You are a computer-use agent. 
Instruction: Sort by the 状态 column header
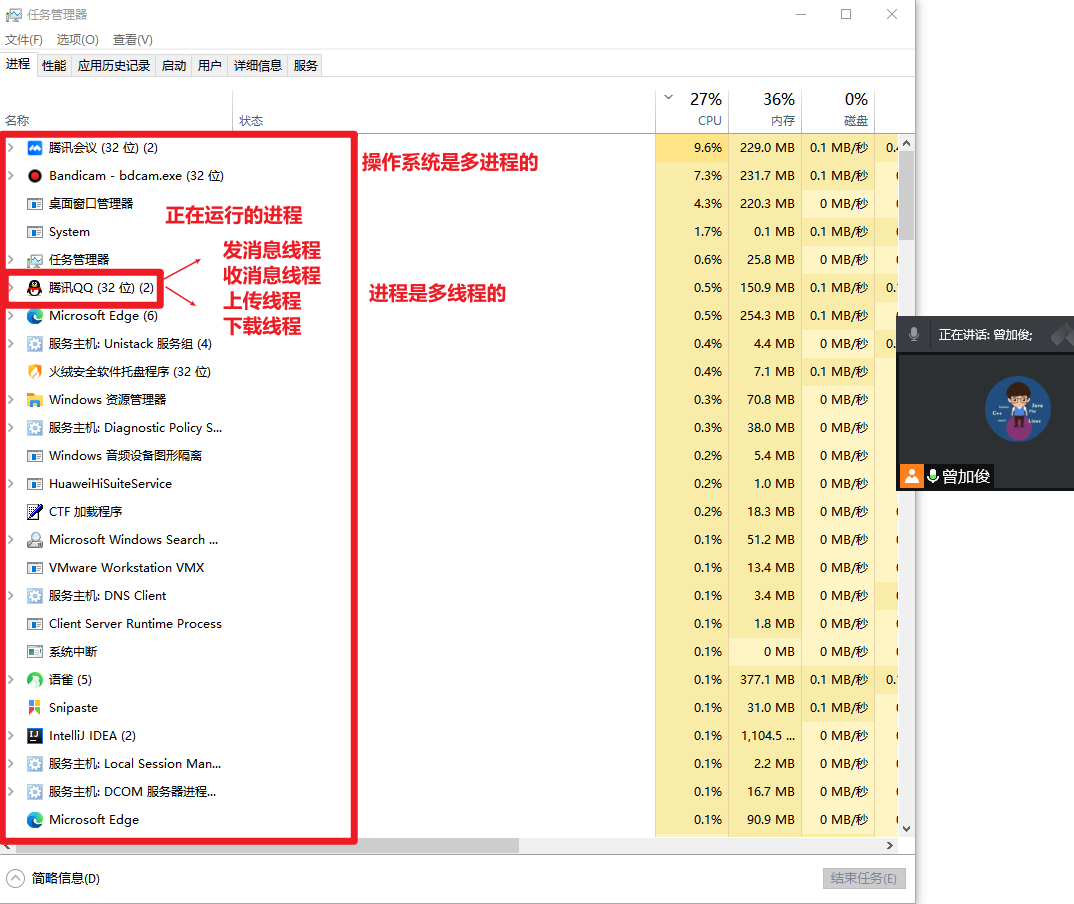tap(444, 112)
